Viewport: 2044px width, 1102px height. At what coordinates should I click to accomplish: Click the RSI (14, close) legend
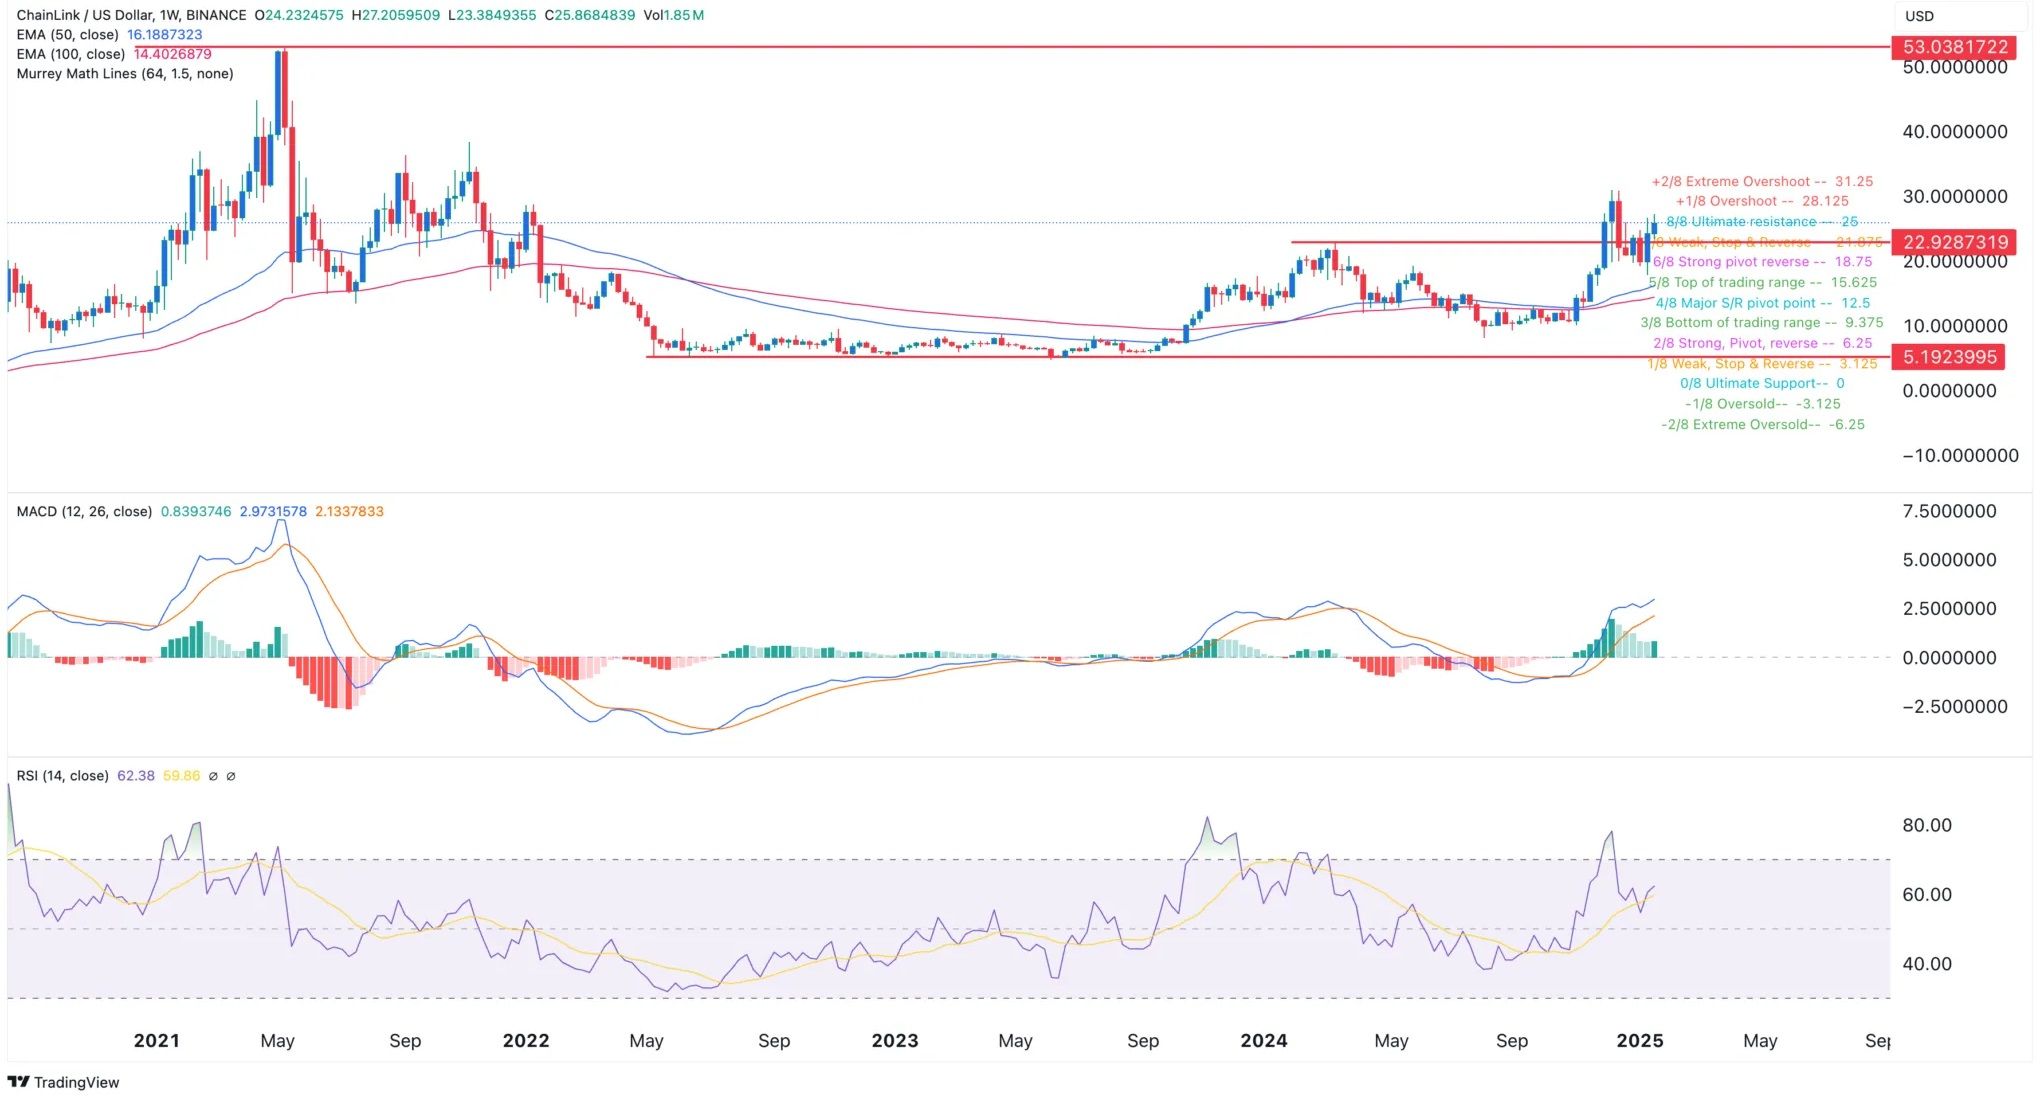coord(62,776)
